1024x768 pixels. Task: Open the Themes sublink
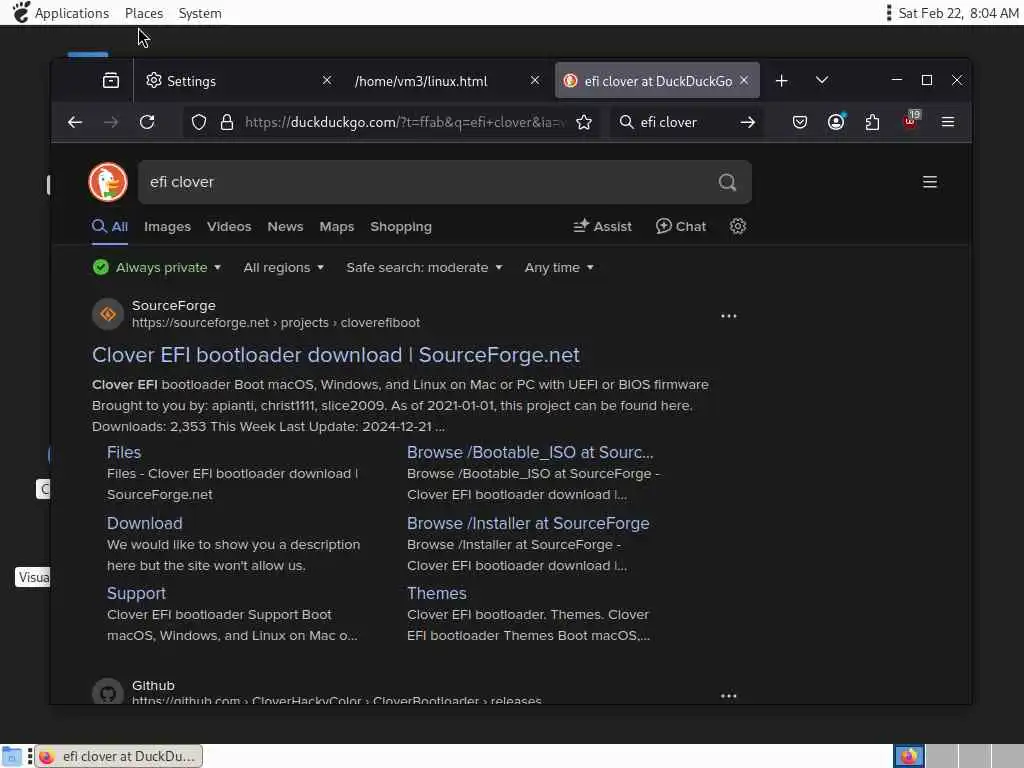click(x=437, y=593)
